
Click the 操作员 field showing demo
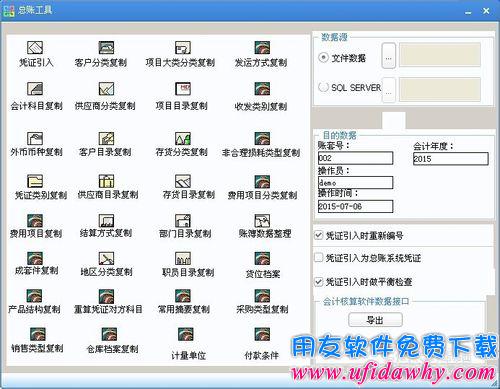click(355, 183)
